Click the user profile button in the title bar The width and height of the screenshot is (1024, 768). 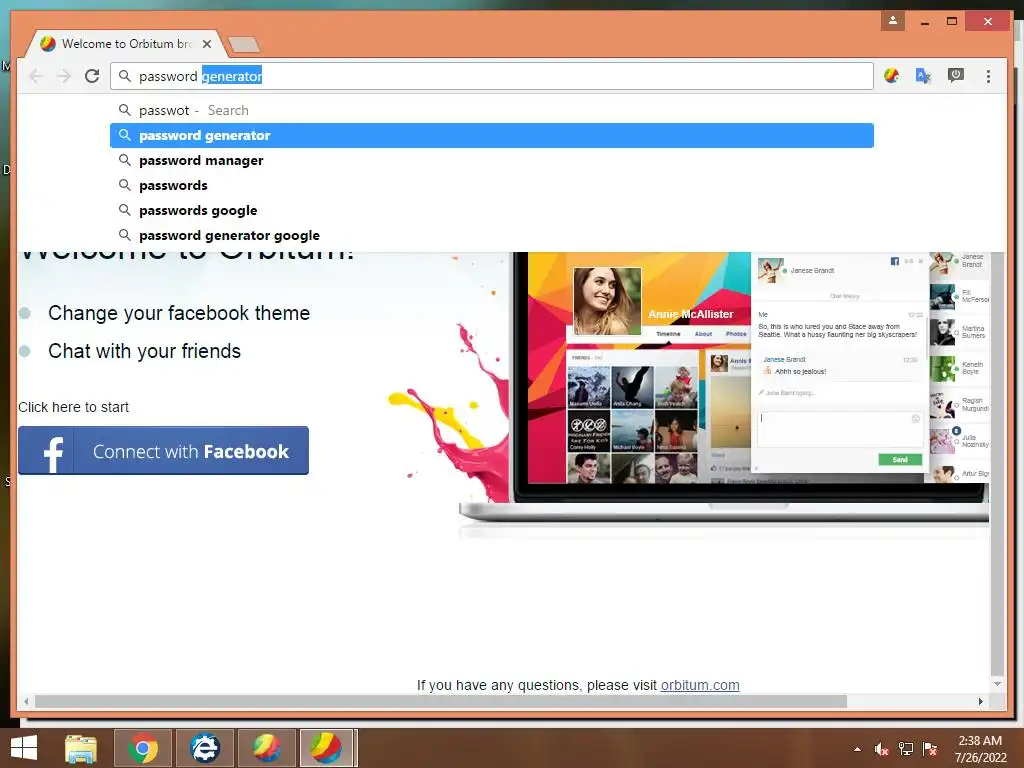pos(893,21)
